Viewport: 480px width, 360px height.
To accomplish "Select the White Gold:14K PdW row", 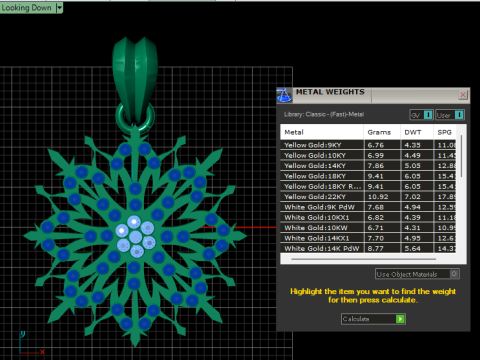I will coord(368,248).
